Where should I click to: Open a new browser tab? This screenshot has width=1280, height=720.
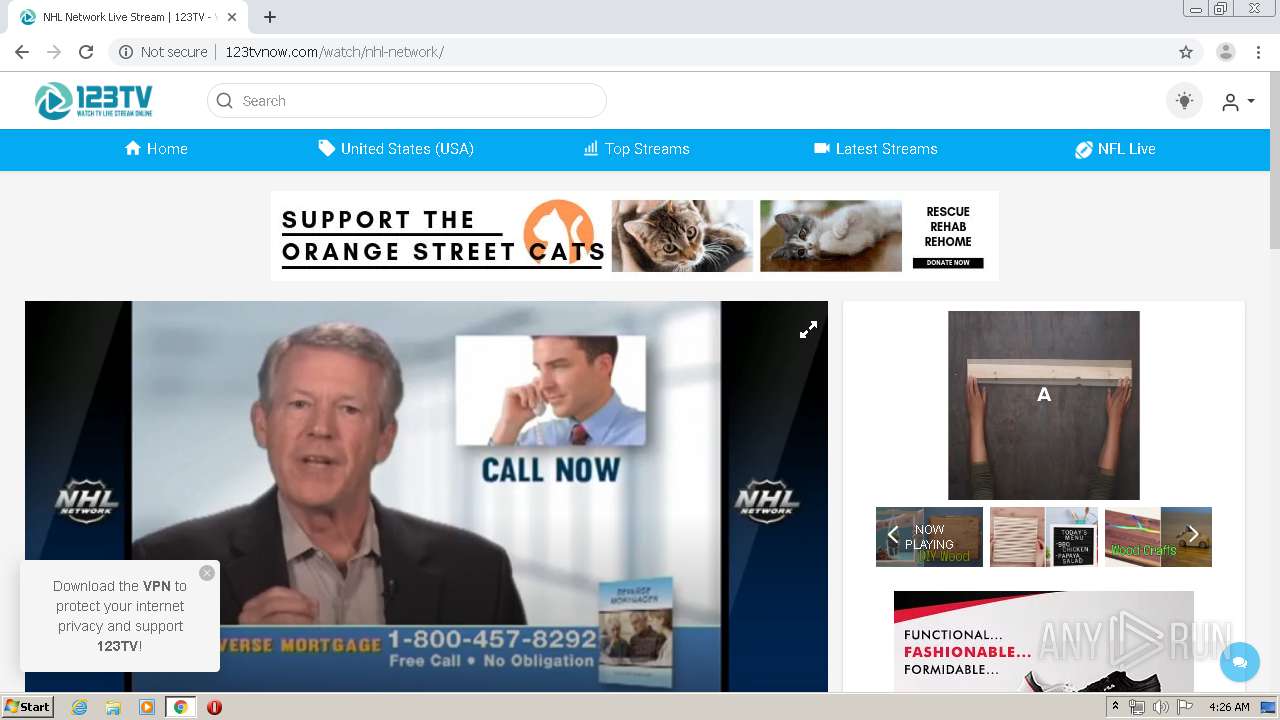pos(270,17)
